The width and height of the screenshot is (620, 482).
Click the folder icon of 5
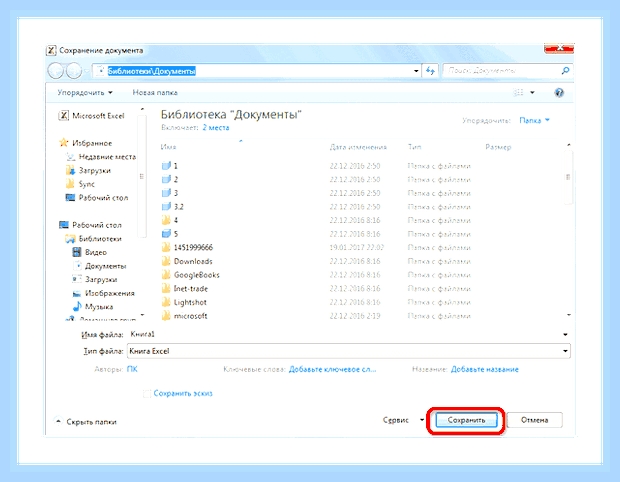[166, 234]
